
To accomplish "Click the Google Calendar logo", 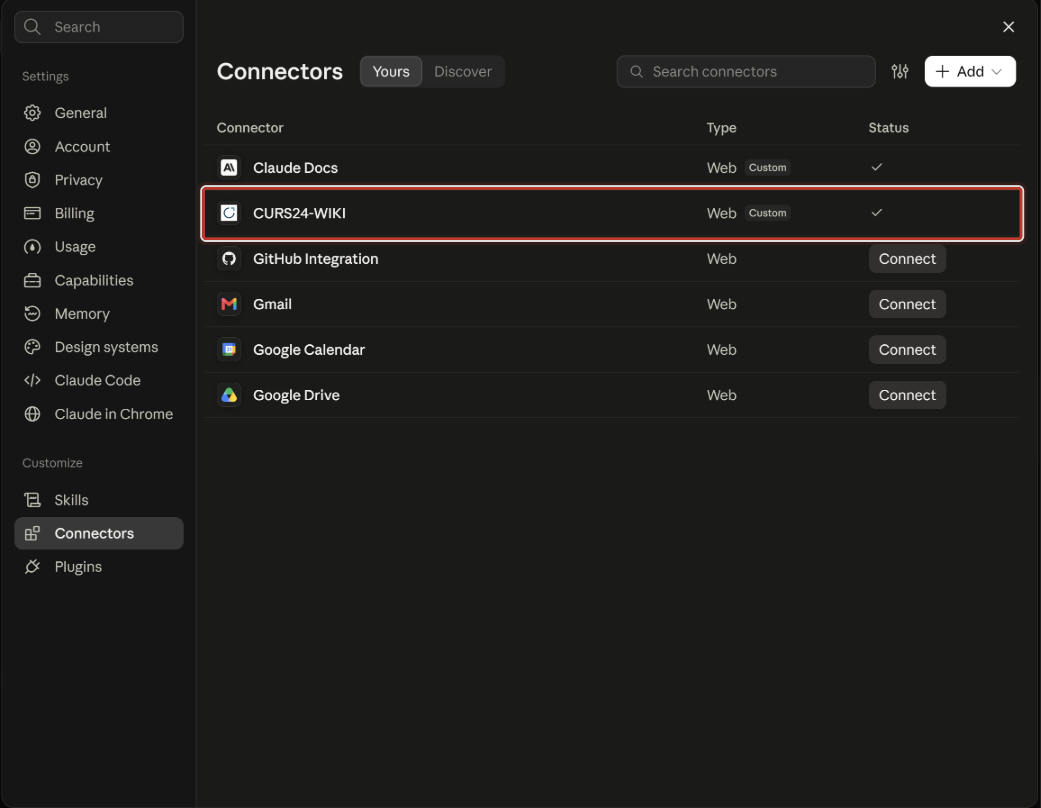I will coord(229,350).
